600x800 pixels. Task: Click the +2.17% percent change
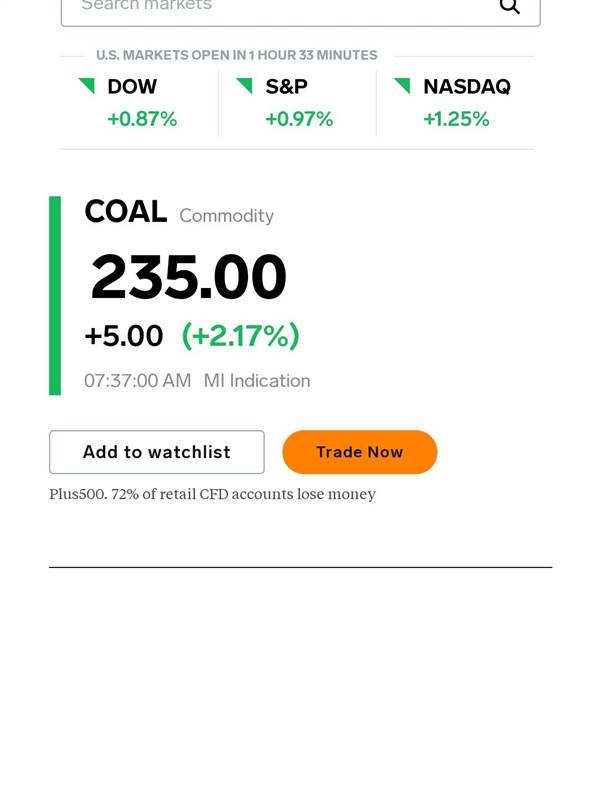pos(240,336)
